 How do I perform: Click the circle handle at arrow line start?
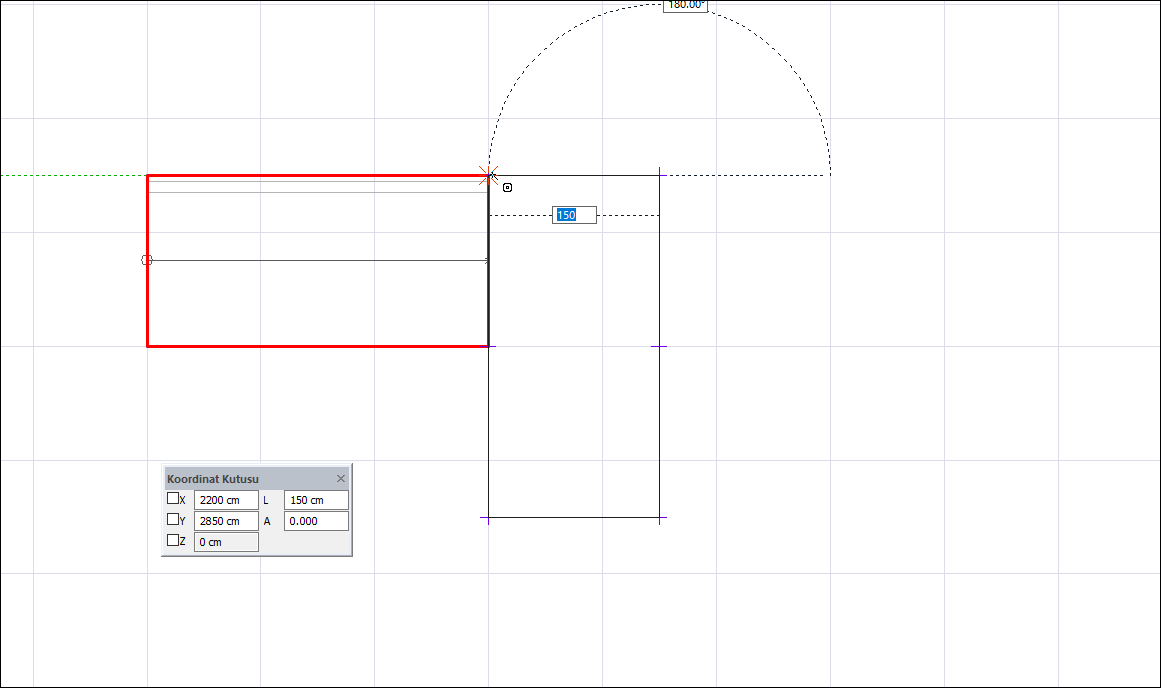coord(147,260)
